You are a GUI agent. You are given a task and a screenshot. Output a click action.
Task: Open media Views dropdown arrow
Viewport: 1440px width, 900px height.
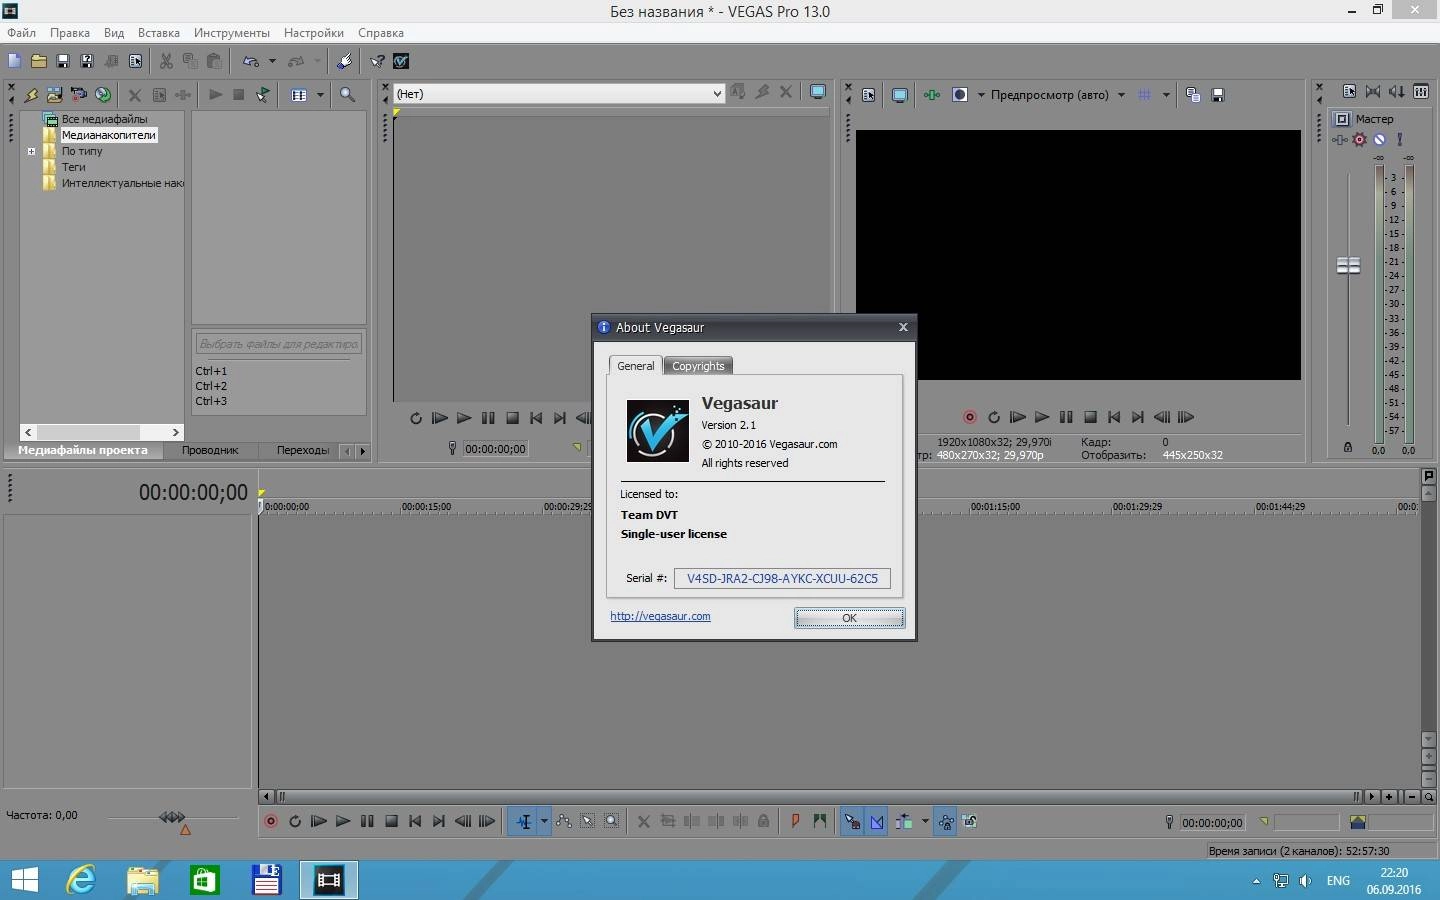pyautogui.click(x=320, y=95)
